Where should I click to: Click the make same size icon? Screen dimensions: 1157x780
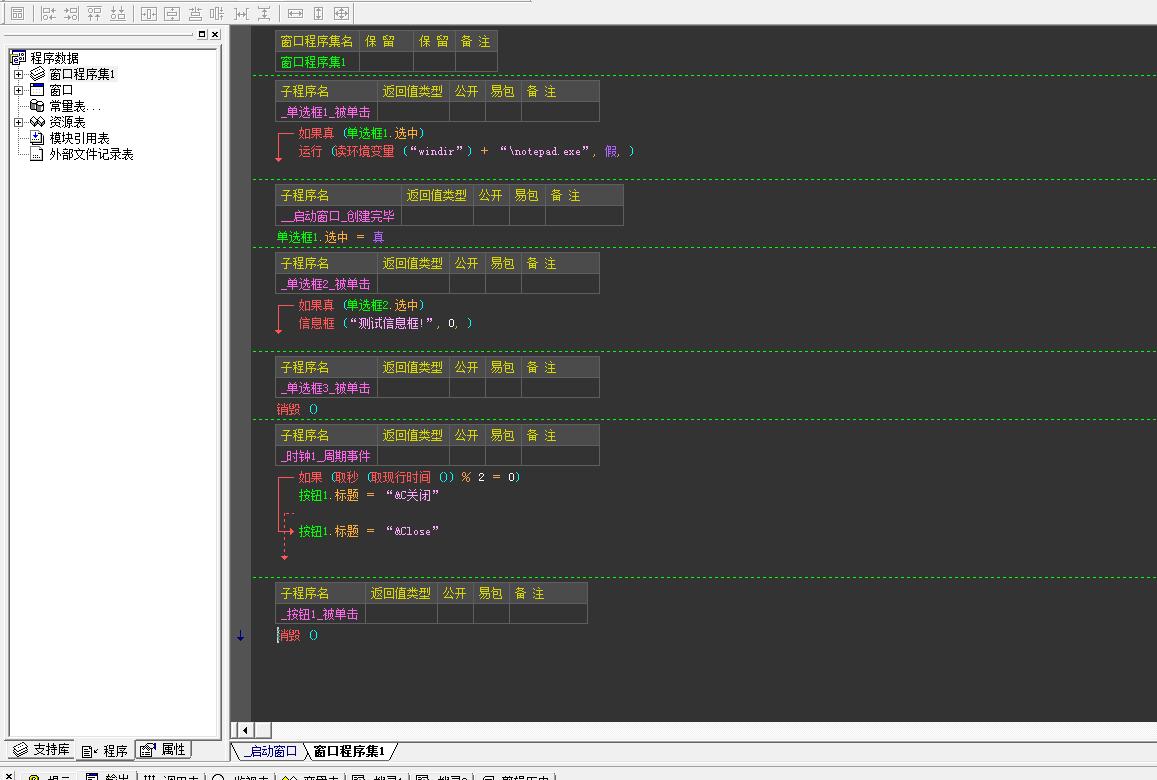pyautogui.click(x=341, y=13)
